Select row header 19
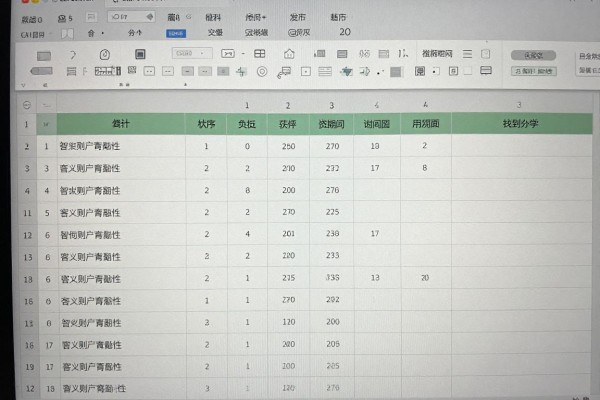Screen dimensions: 600x400 click(x=29, y=367)
